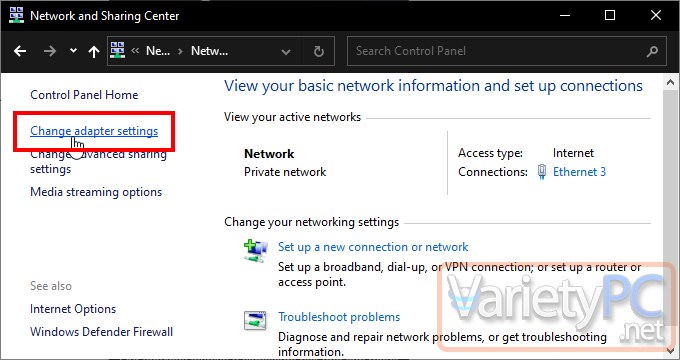Click the address bar network location icon

118,51
